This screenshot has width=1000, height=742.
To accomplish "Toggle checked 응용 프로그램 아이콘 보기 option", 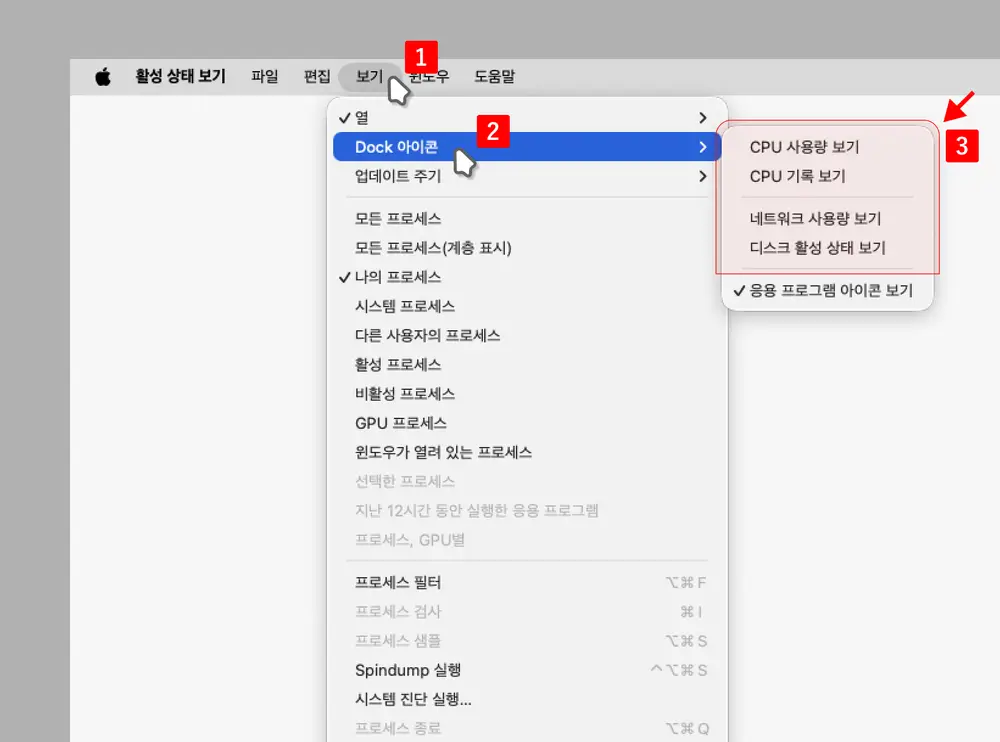I will (x=827, y=291).
